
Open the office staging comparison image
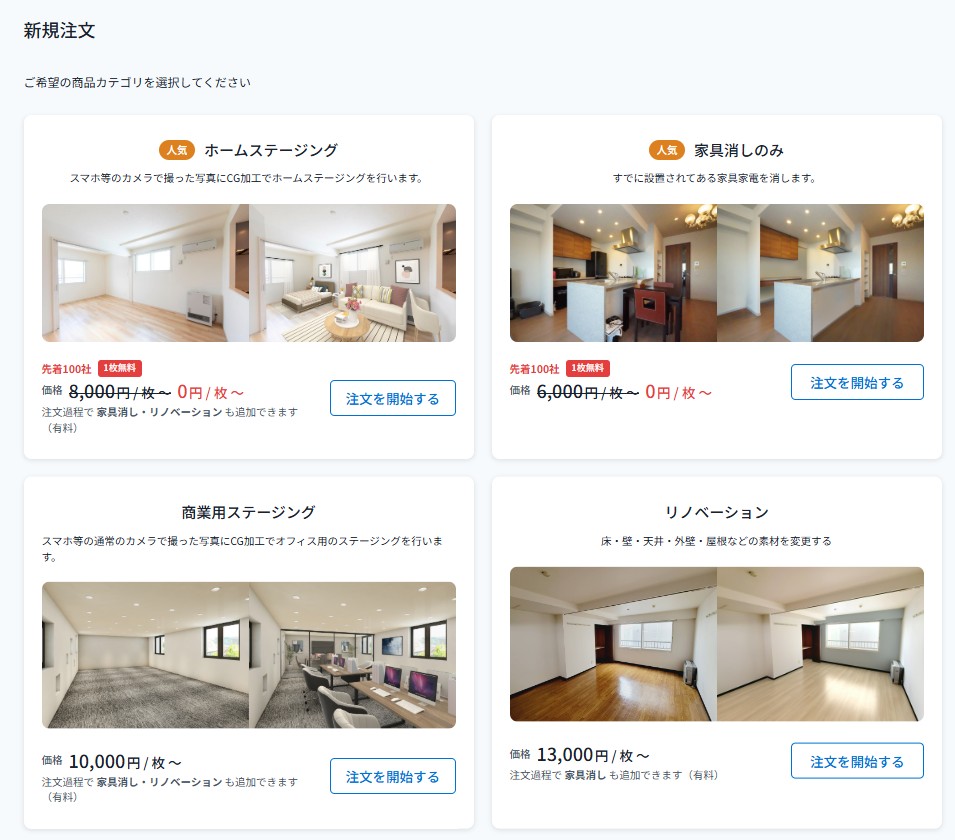click(248, 655)
